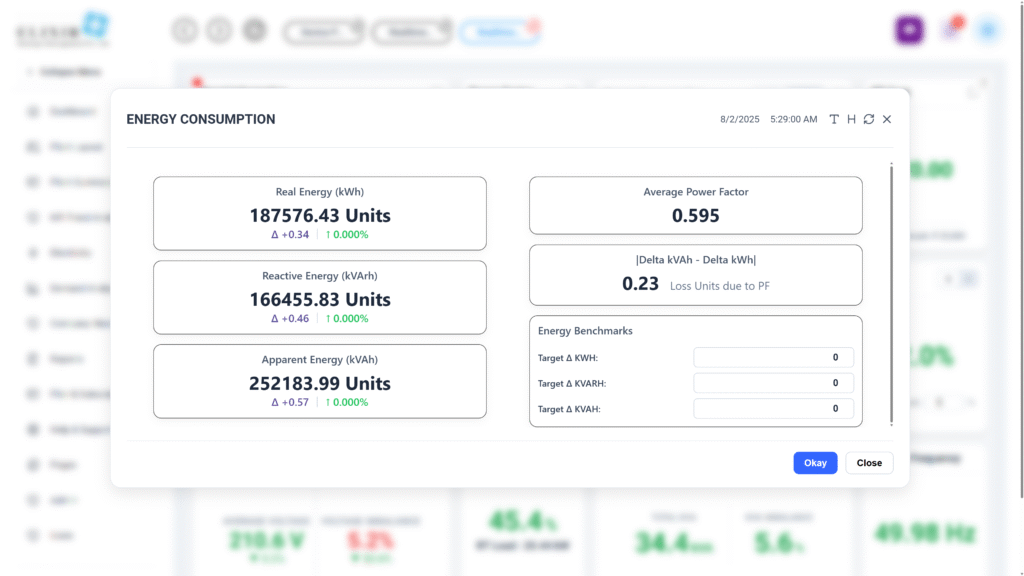Viewport: 1024px width, 576px height.
Task: Click the company logo in top-left
Action: tap(62, 30)
